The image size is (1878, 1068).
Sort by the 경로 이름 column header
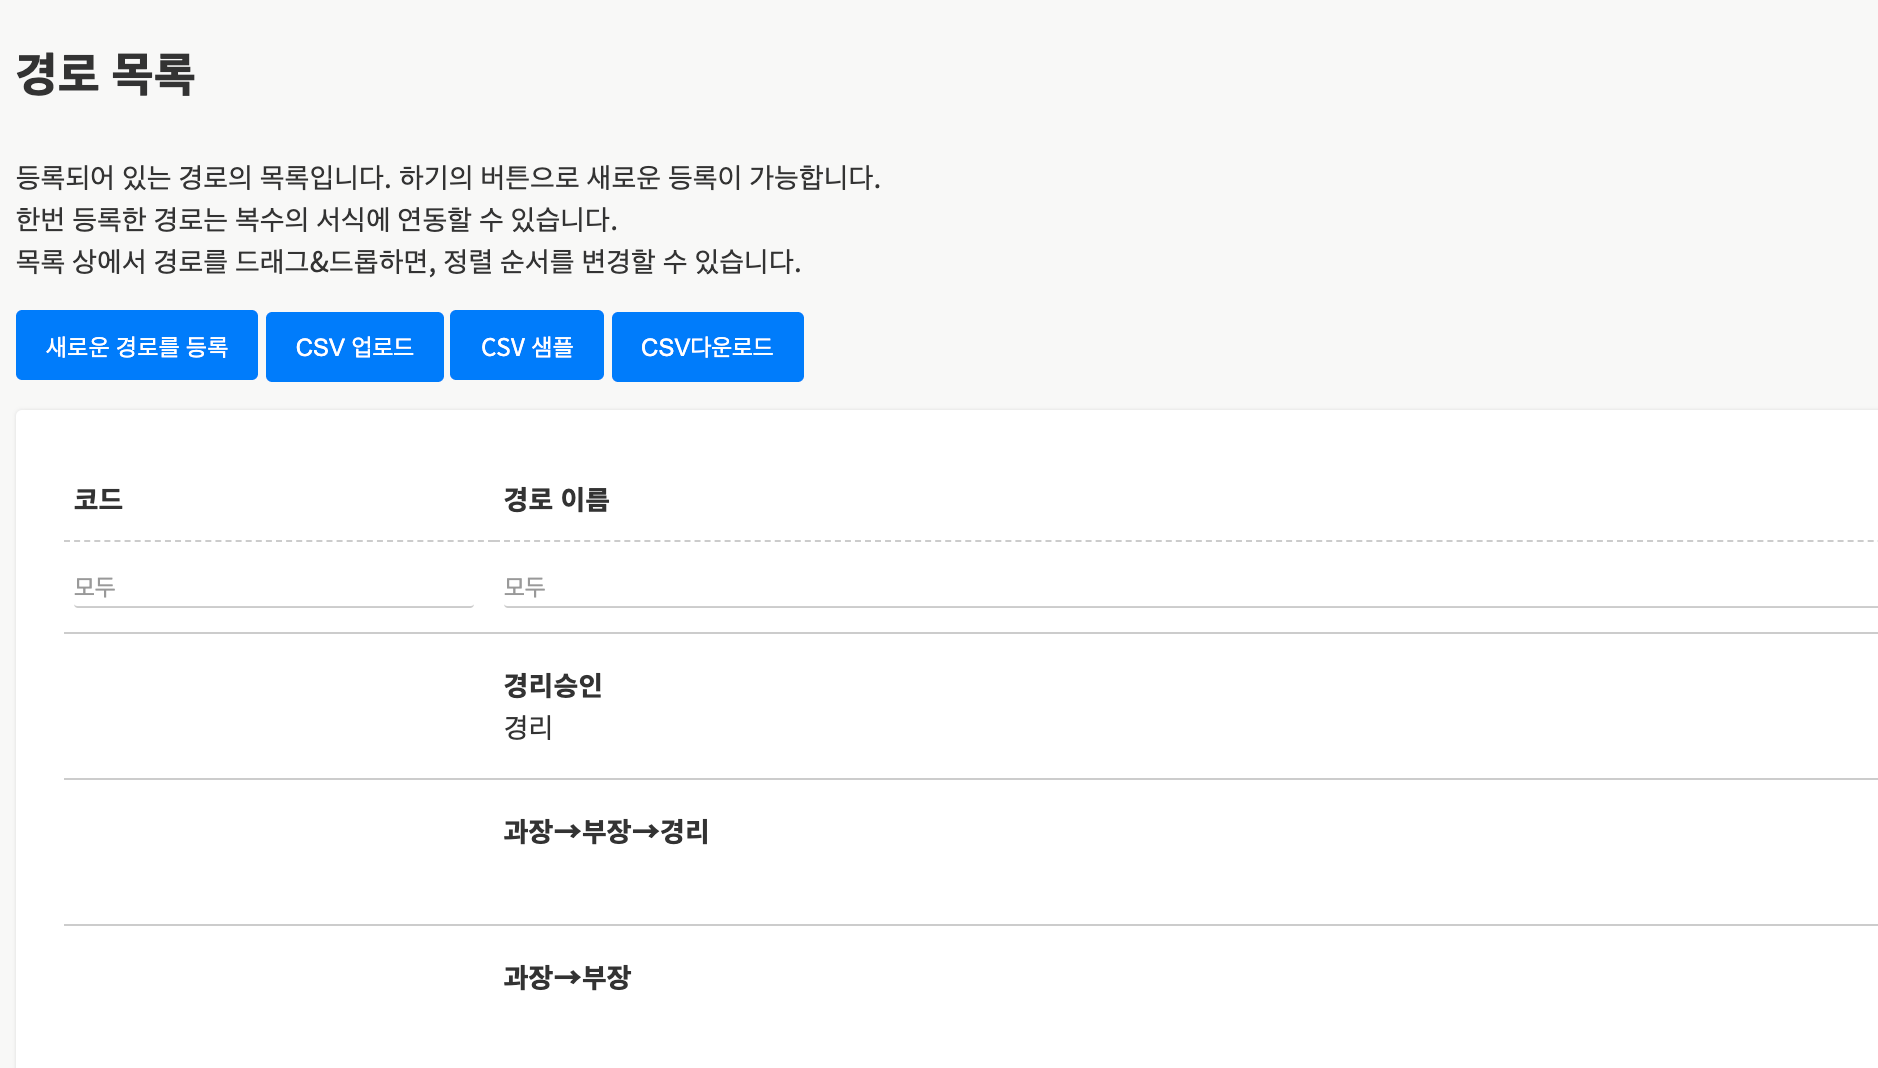tap(556, 499)
